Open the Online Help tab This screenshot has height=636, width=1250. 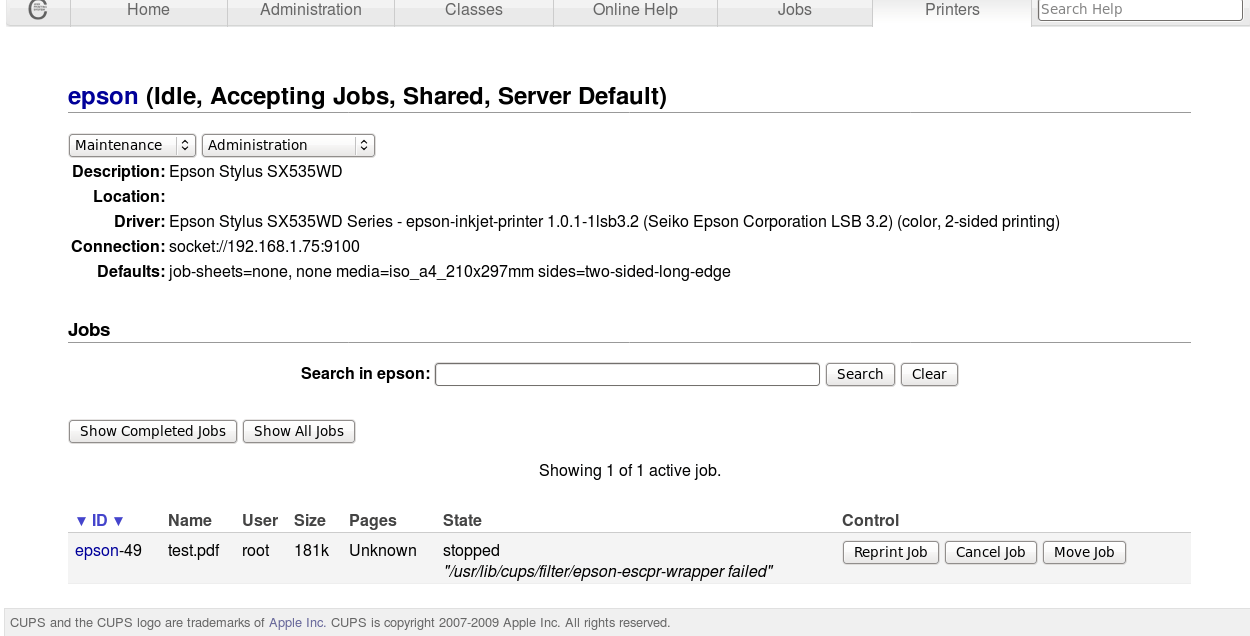coord(634,10)
